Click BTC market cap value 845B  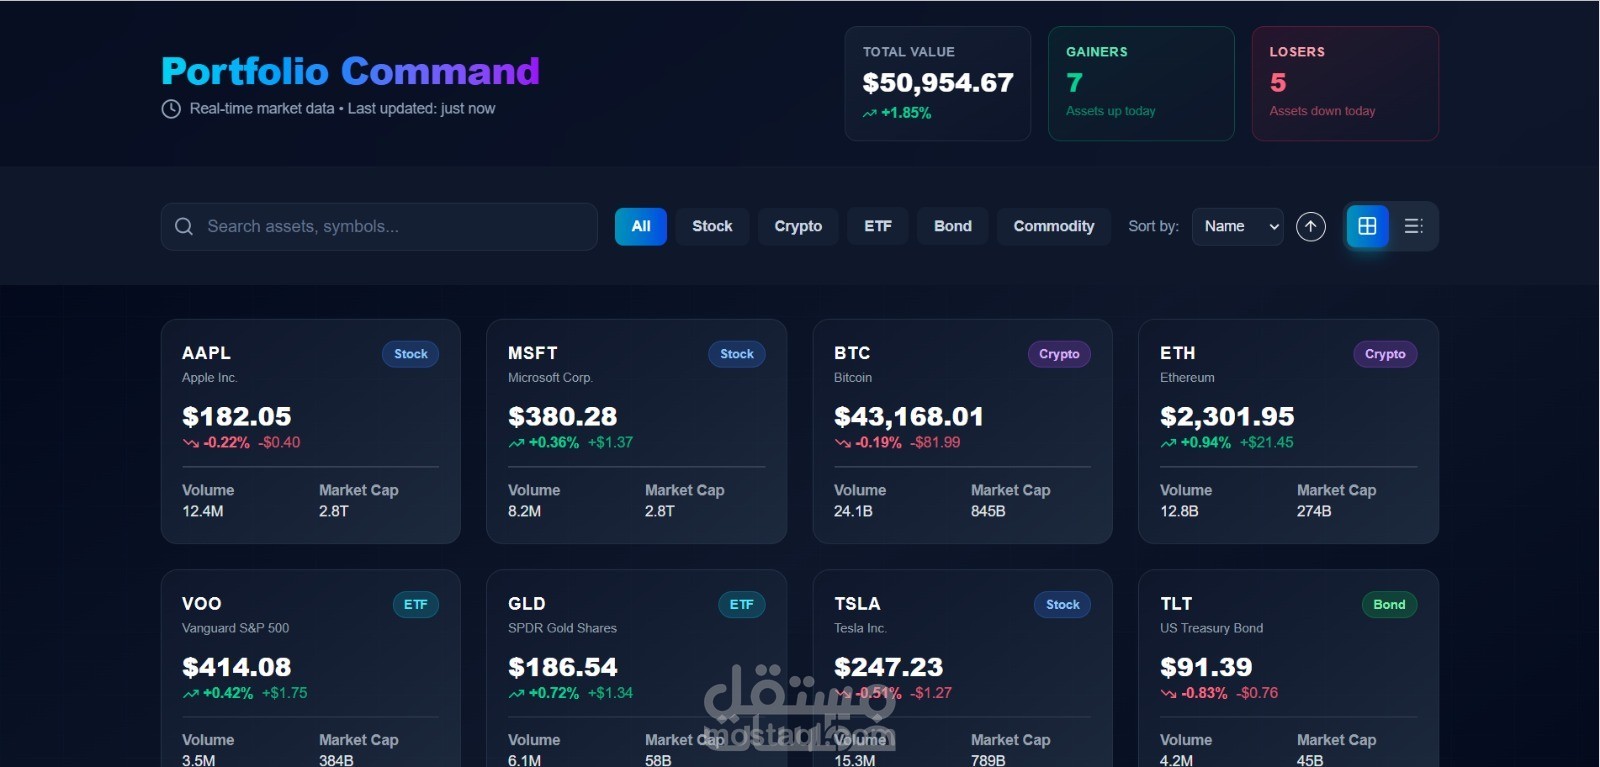pos(988,511)
